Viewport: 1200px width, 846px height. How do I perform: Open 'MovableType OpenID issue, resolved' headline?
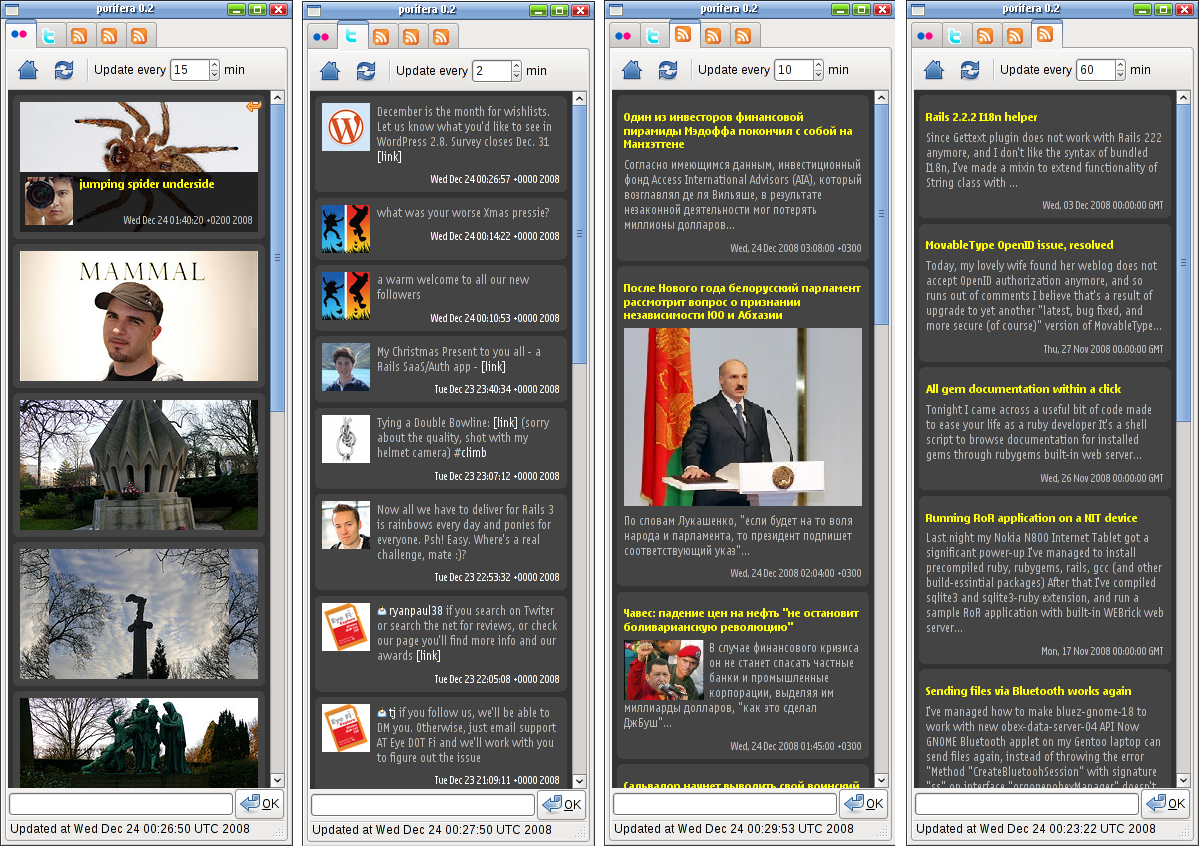1019,245
